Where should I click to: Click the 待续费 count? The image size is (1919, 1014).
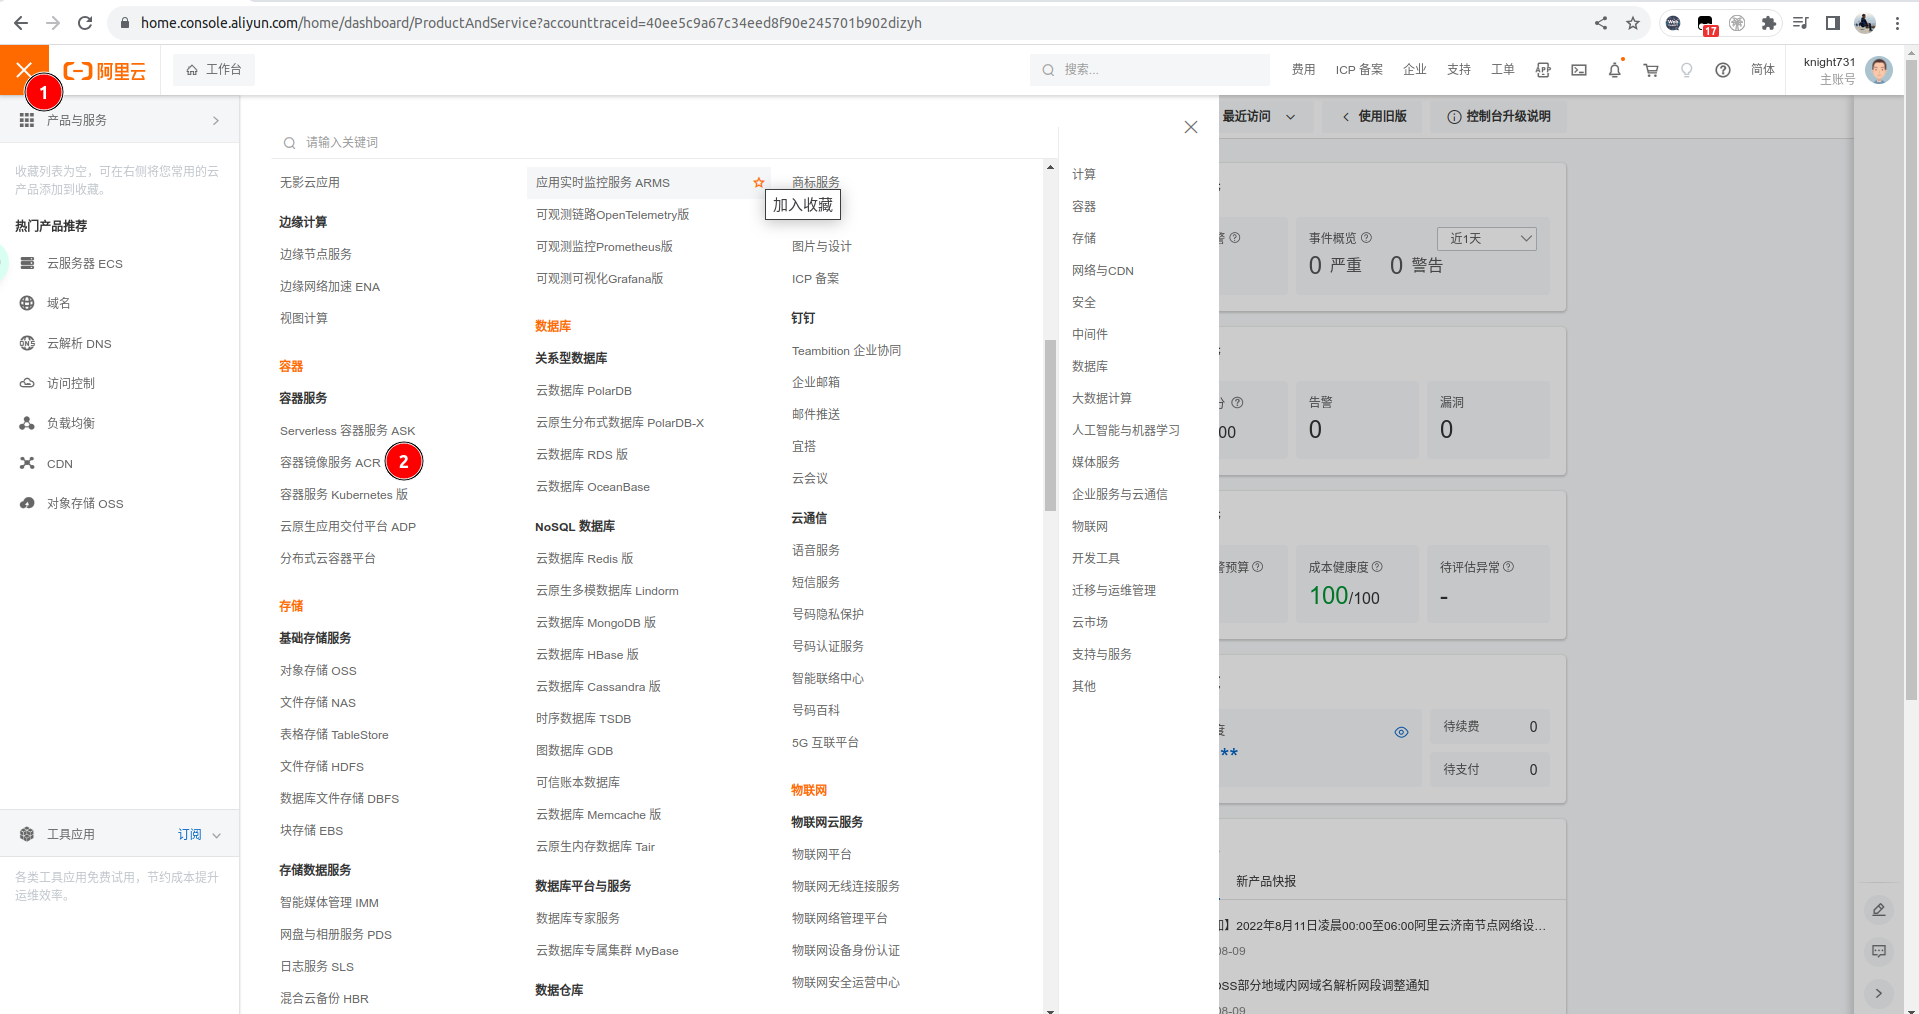tap(1533, 727)
